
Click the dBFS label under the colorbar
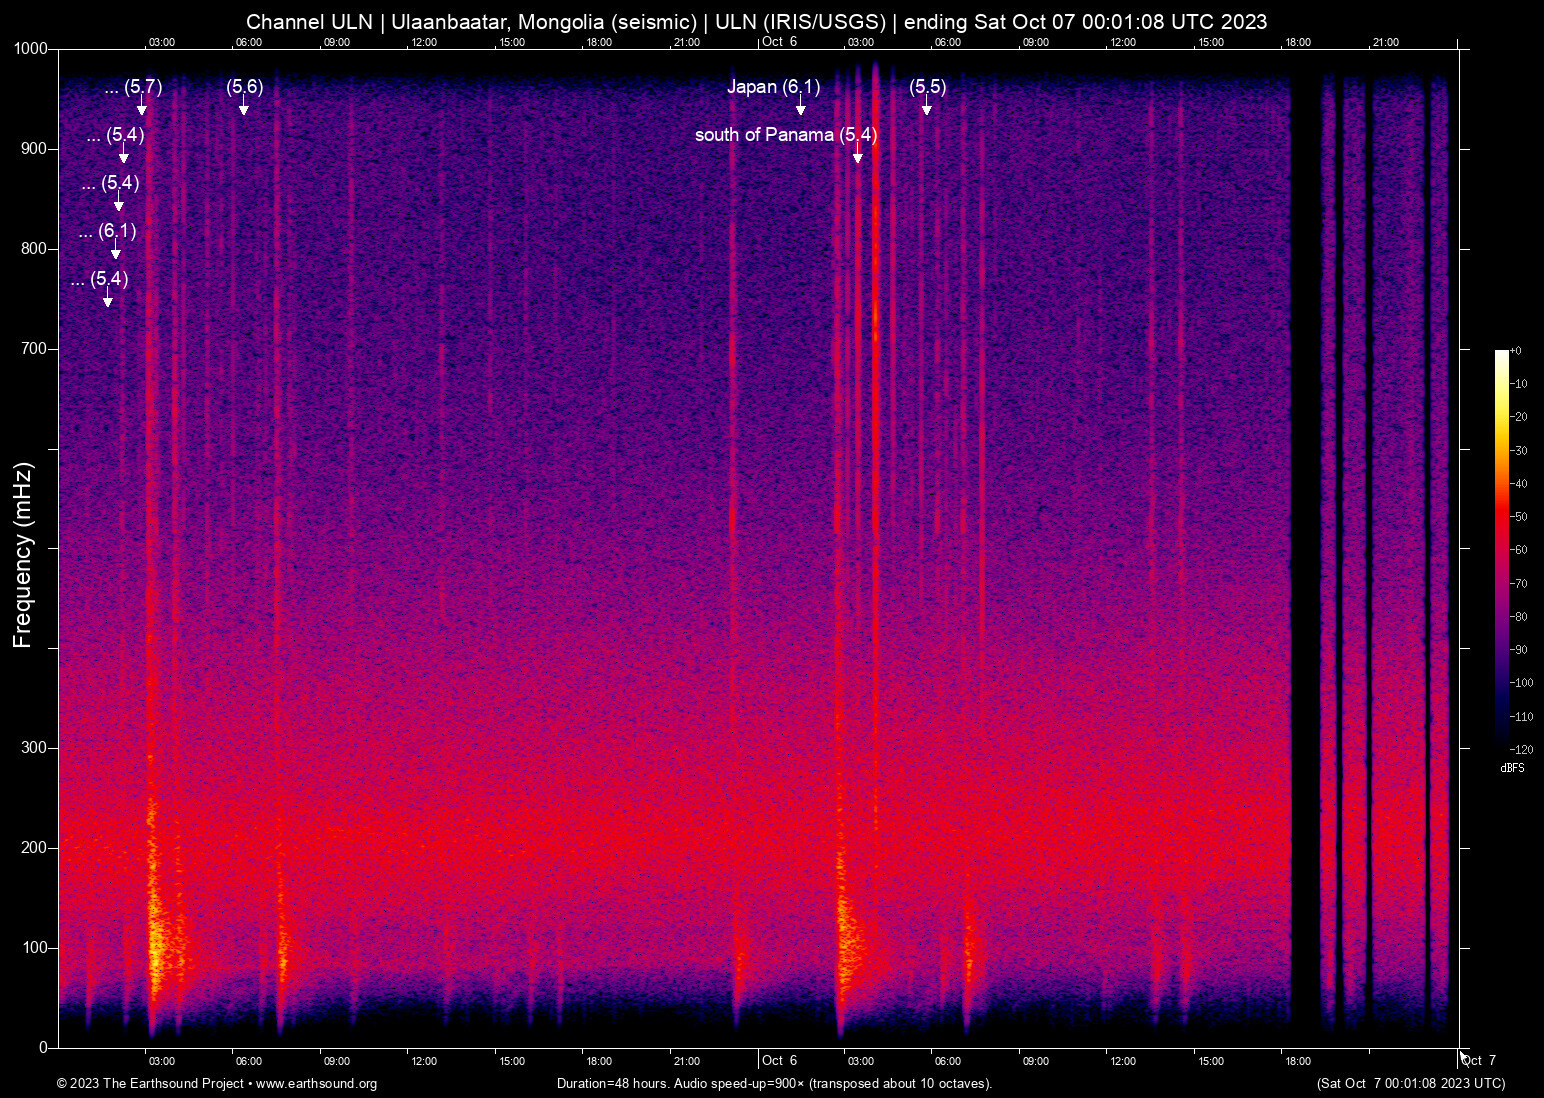(1512, 768)
